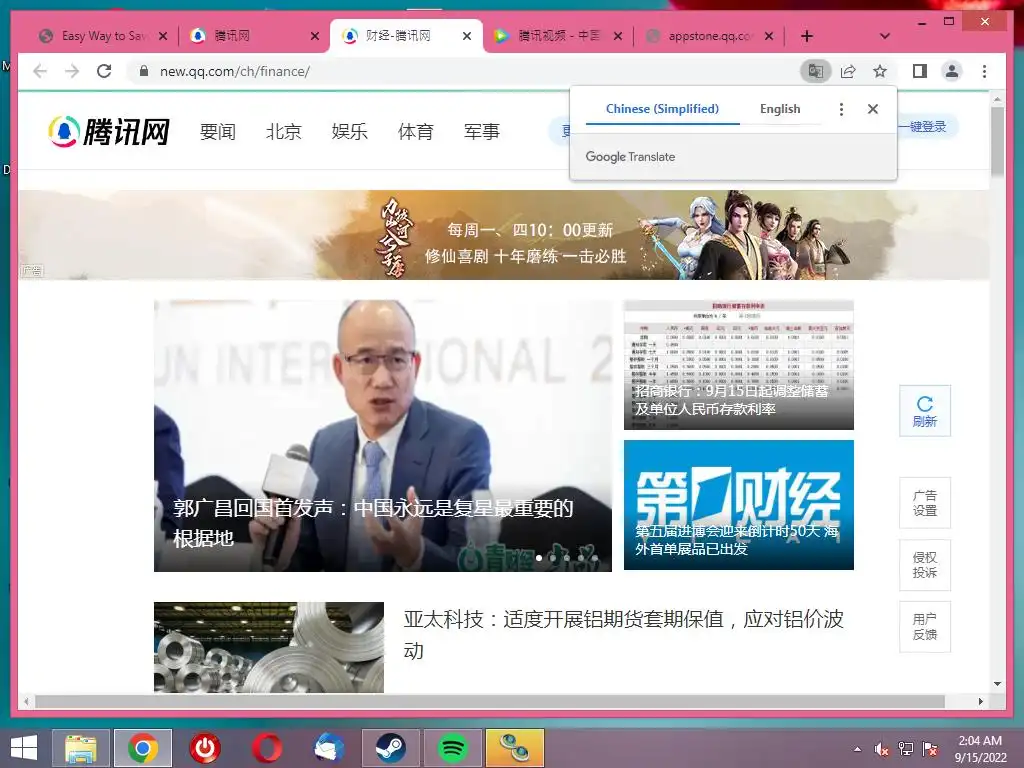Select Chinese (Simplified) in translate popup
The image size is (1024, 768).
pyautogui.click(x=662, y=109)
